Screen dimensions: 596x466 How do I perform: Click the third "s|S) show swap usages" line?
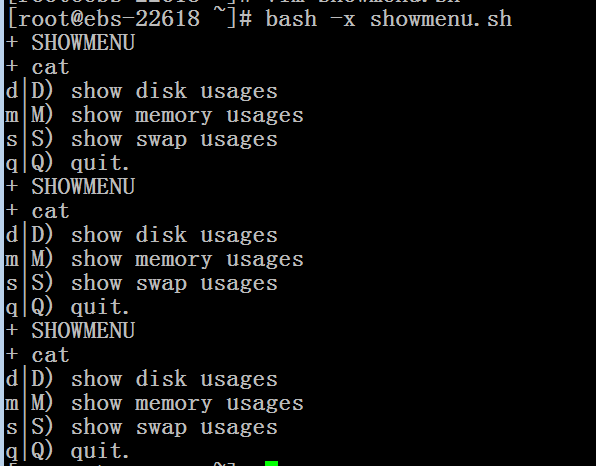(x=141, y=428)
